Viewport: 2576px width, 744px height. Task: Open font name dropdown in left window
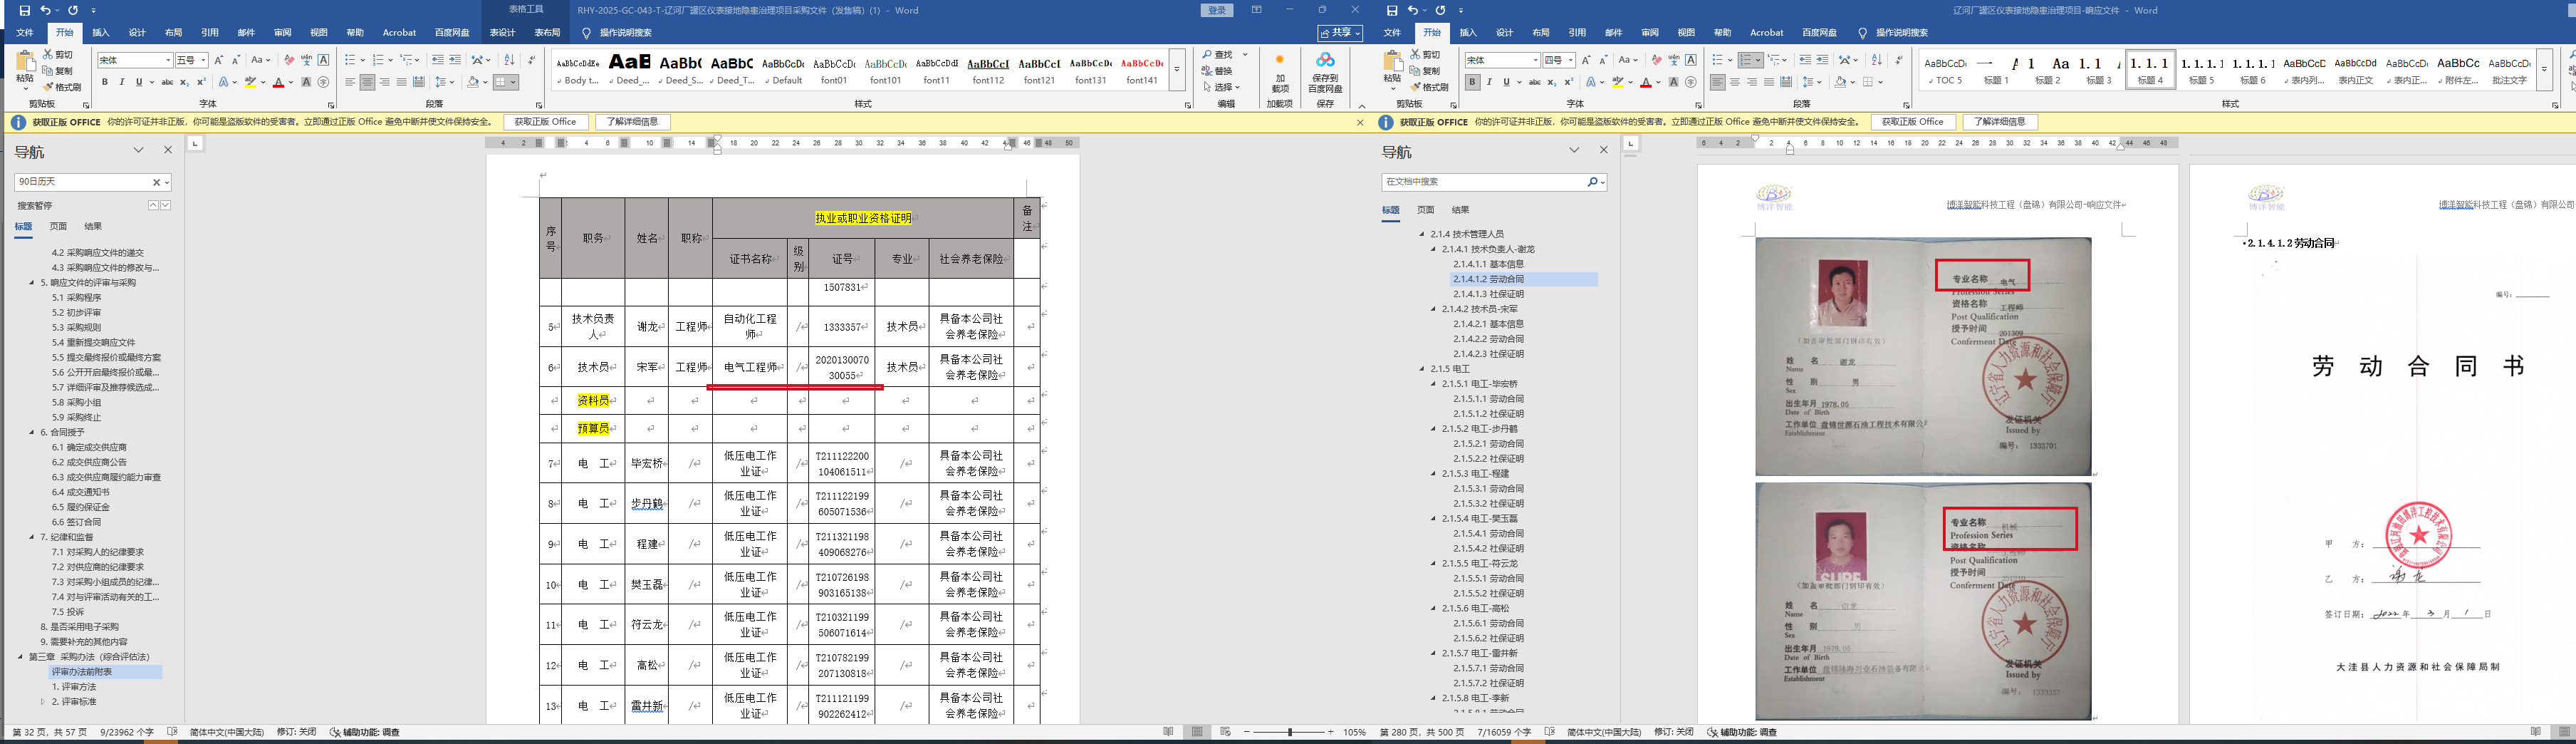point(167,60)
